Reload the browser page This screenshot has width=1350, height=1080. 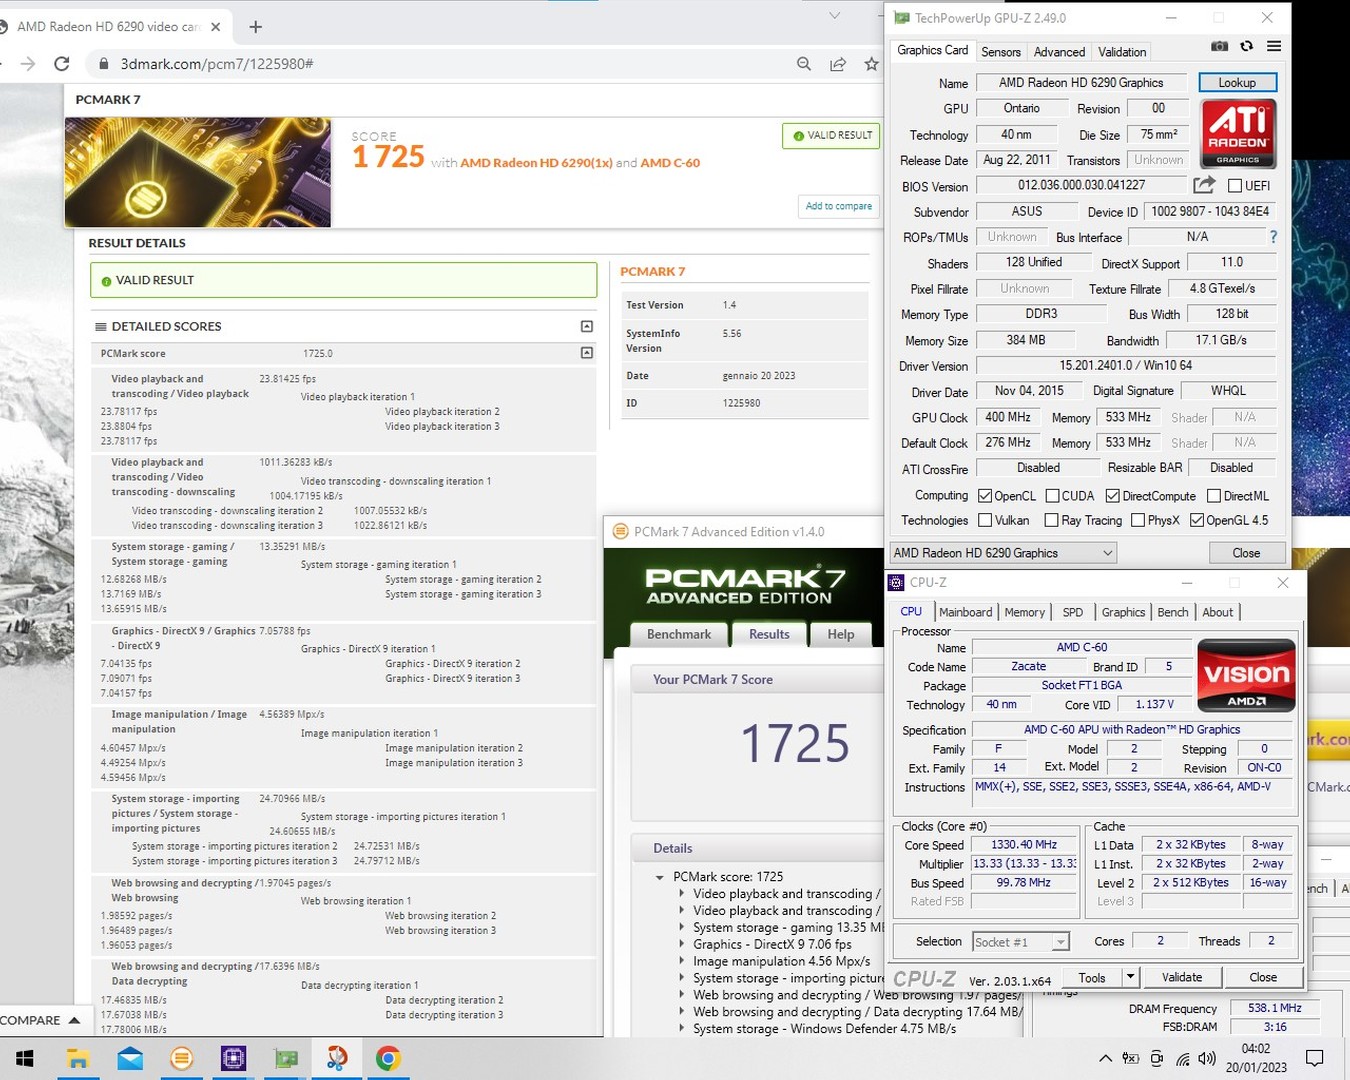62,64
